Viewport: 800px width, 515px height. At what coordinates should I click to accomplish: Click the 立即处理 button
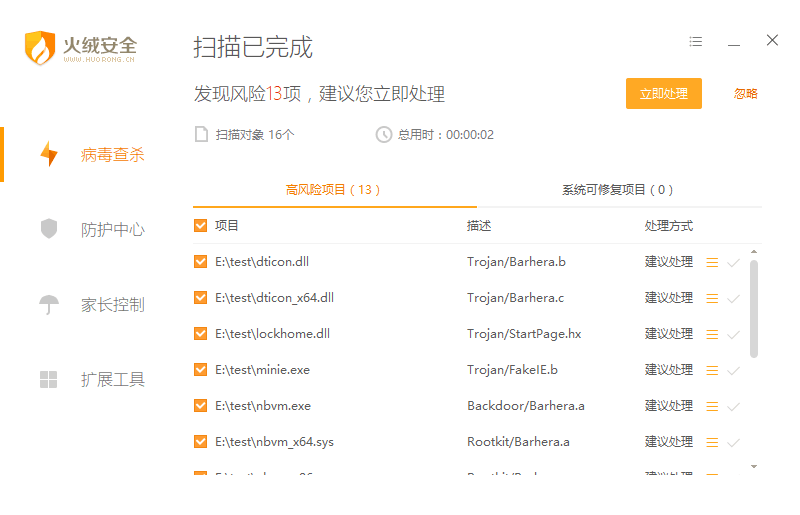(664, 93)
